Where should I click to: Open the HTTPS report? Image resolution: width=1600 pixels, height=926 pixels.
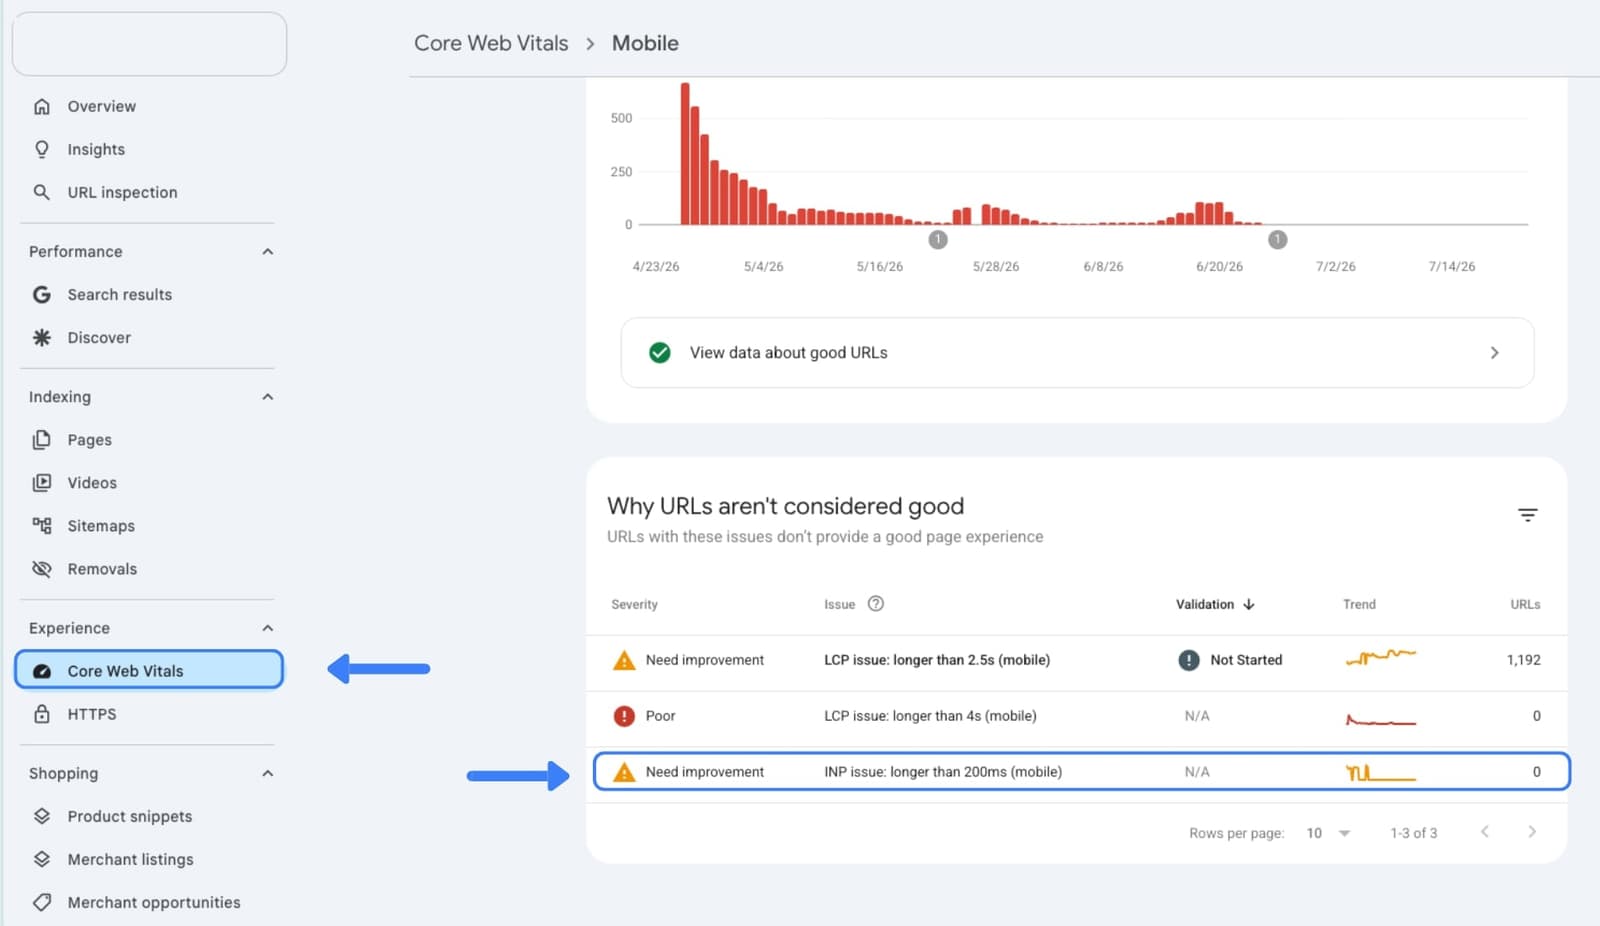92,714
